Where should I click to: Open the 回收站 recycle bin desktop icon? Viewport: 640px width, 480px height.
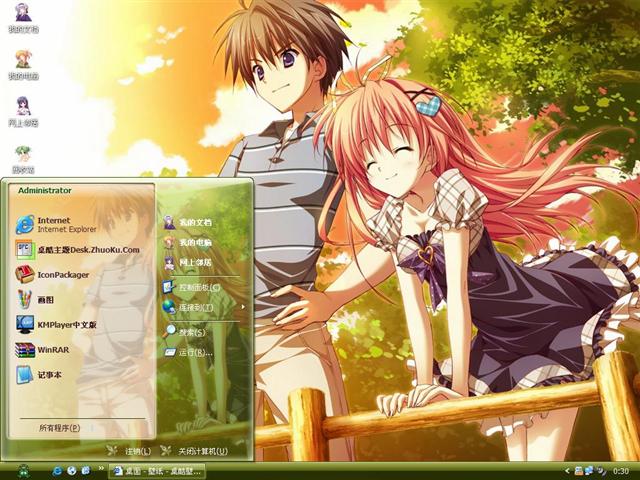point(23,159)
